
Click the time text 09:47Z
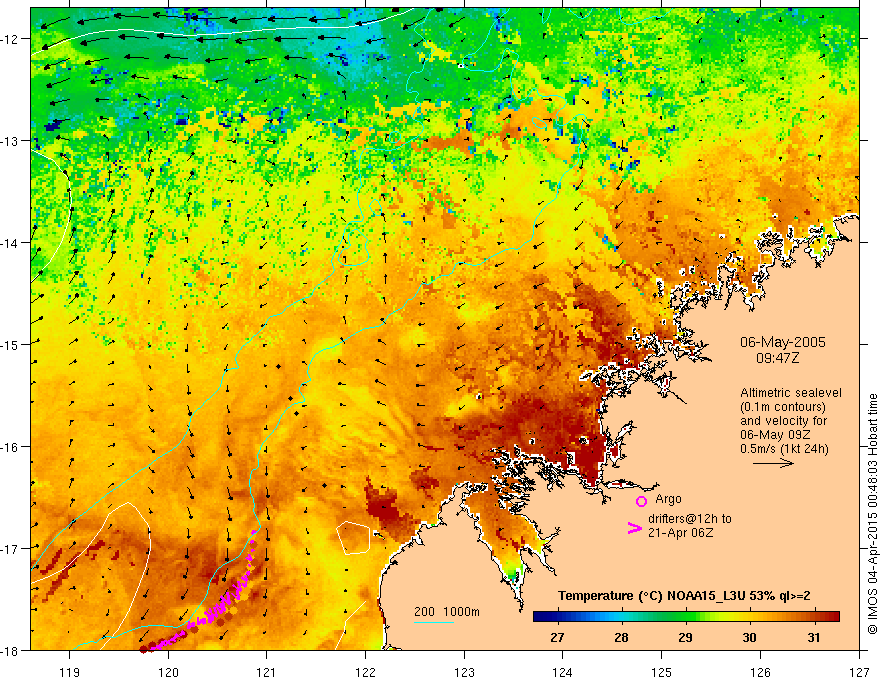(x=777, y=358)
